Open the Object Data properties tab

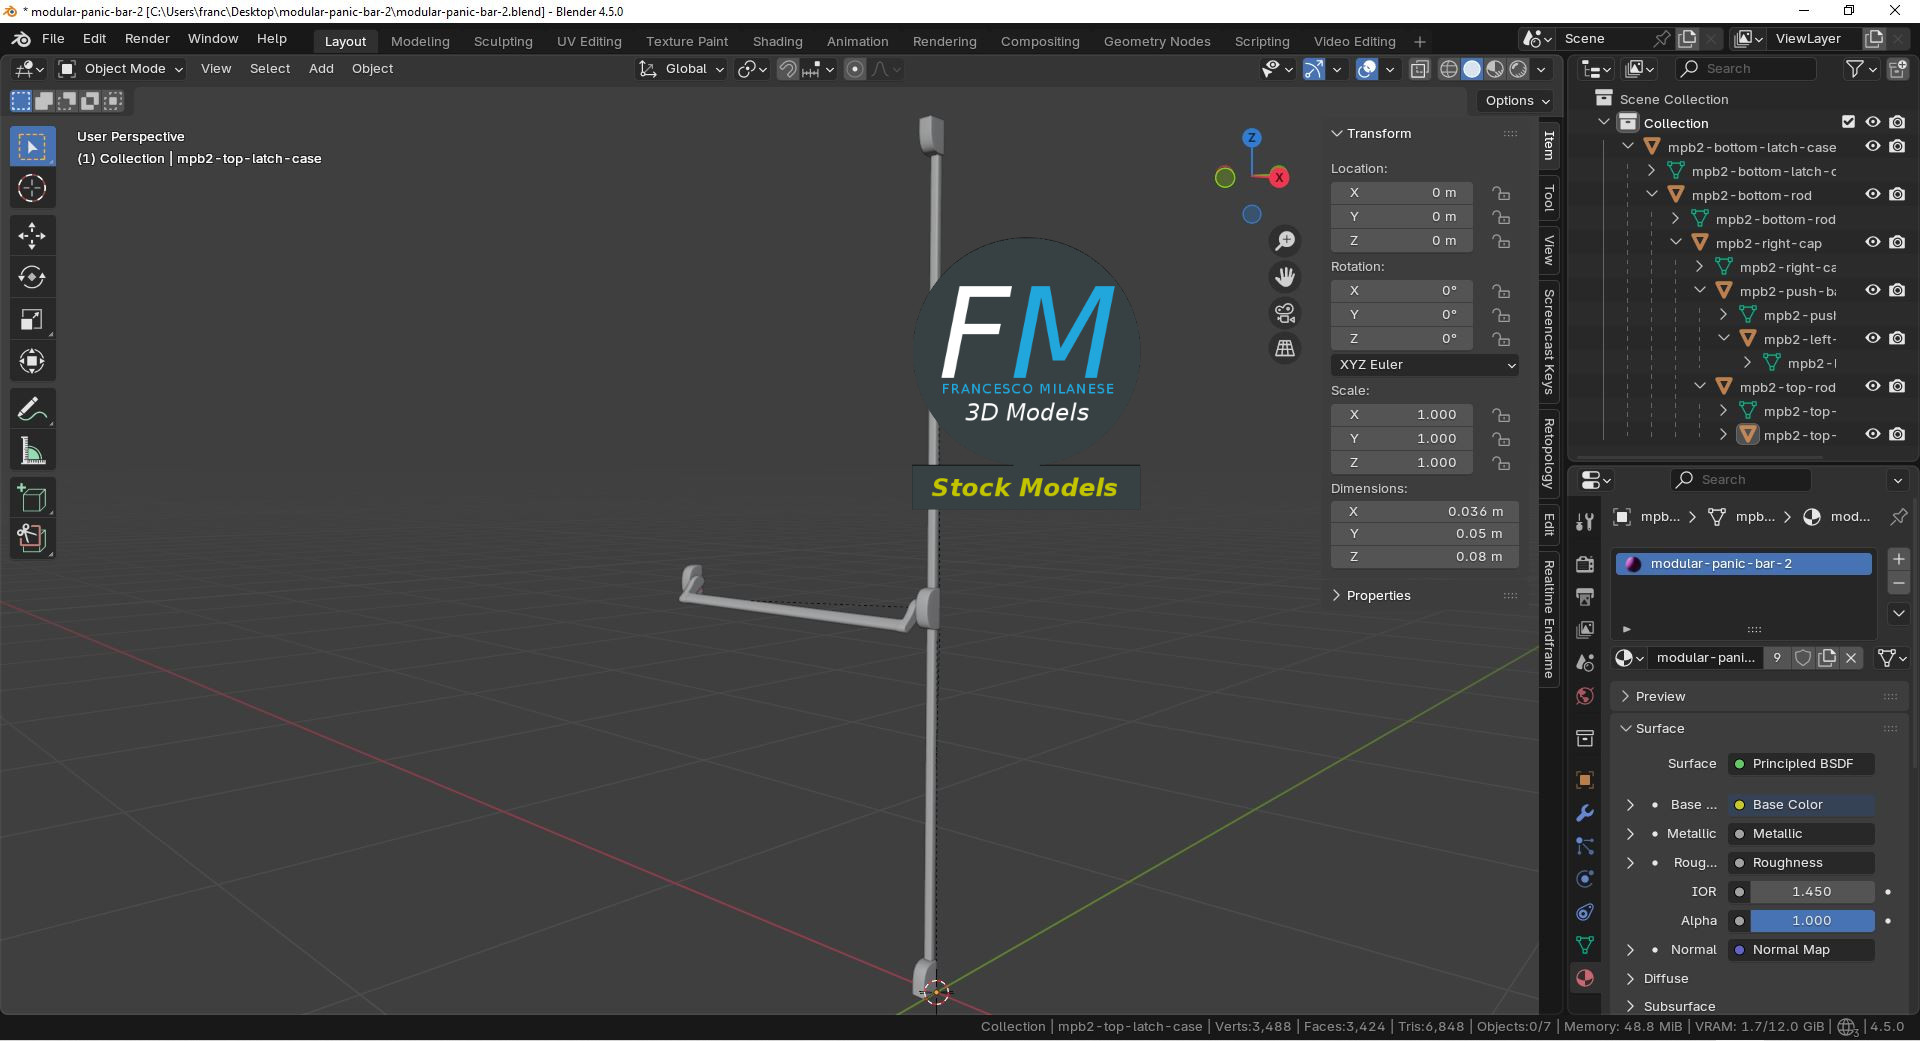pyautogui.click(x=1585, y=945)
